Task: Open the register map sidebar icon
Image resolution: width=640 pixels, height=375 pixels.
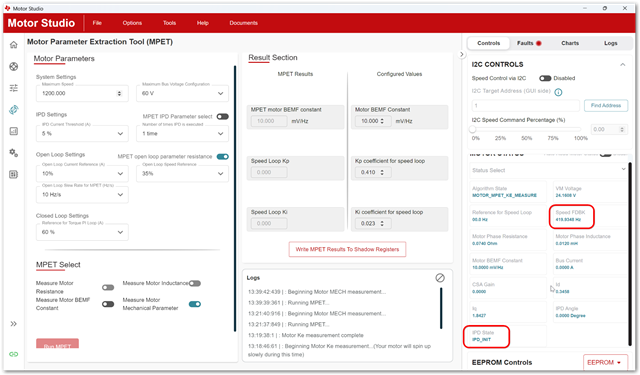Action: [x=13, y=174]
